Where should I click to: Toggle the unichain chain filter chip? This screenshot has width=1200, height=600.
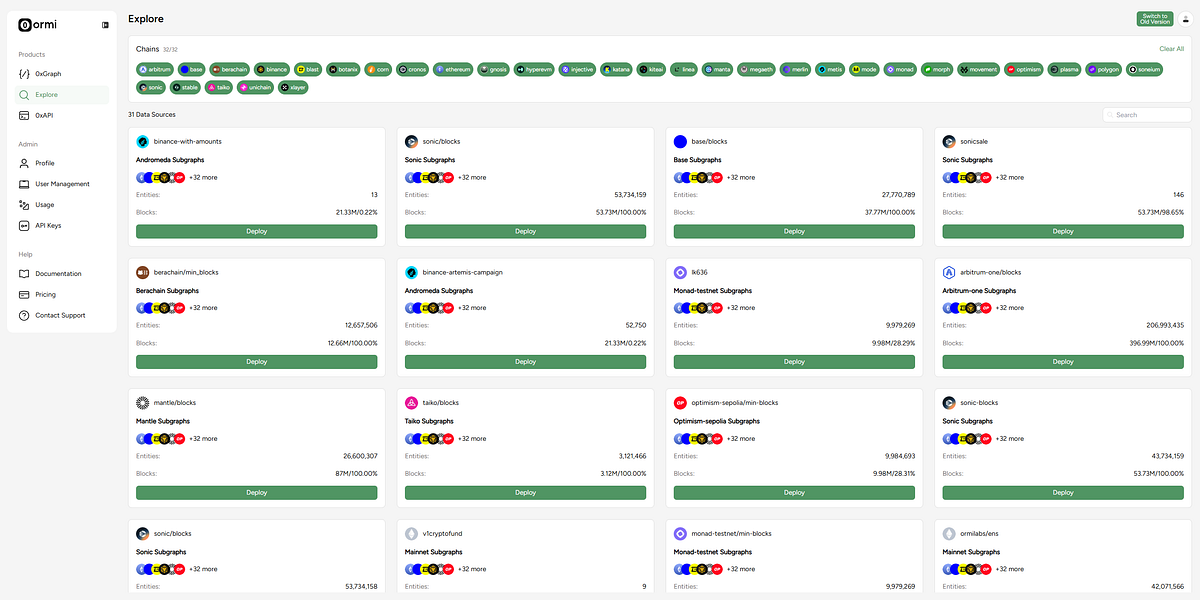(255, 88)
